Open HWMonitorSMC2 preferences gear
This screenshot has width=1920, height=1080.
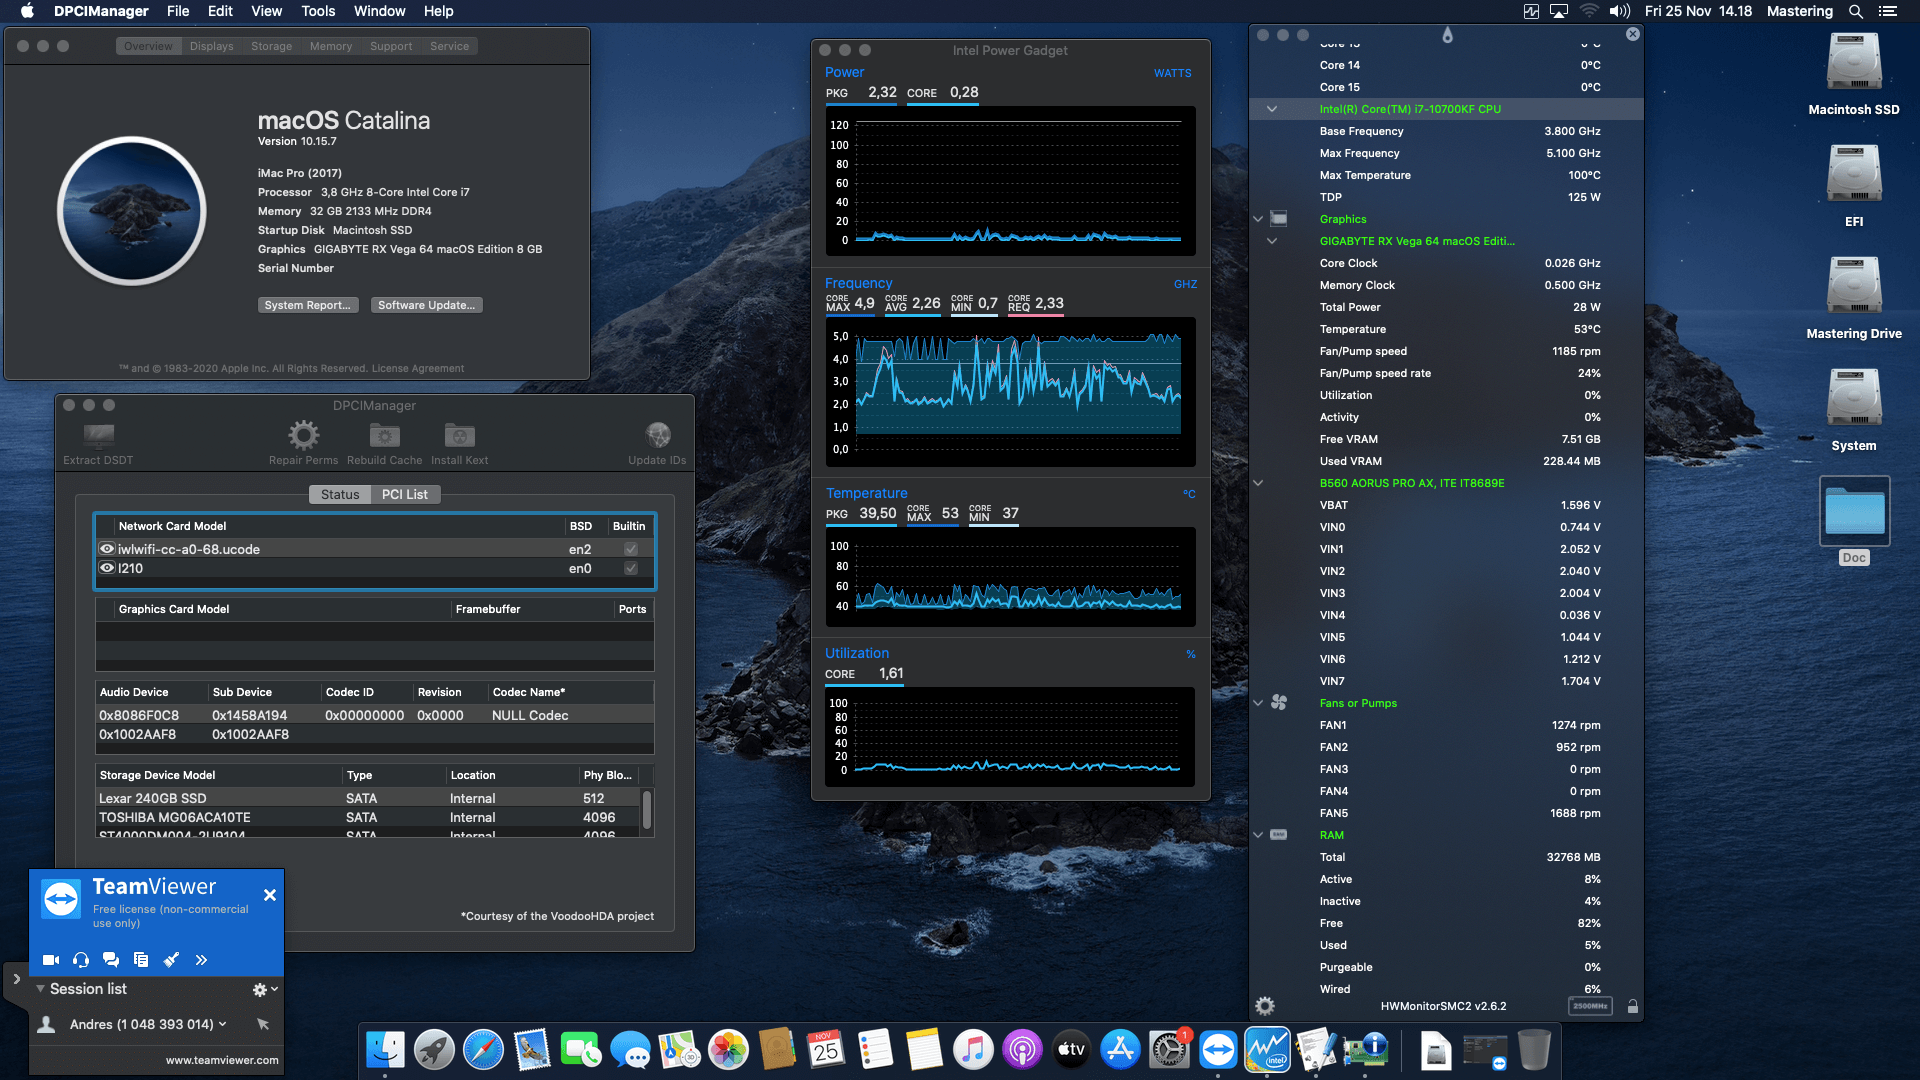click(x=1266, y=1006)
